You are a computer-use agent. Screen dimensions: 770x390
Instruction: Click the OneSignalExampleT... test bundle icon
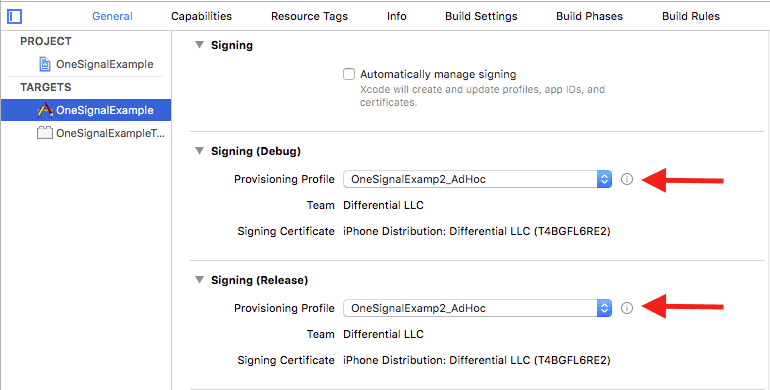point(45,133)
